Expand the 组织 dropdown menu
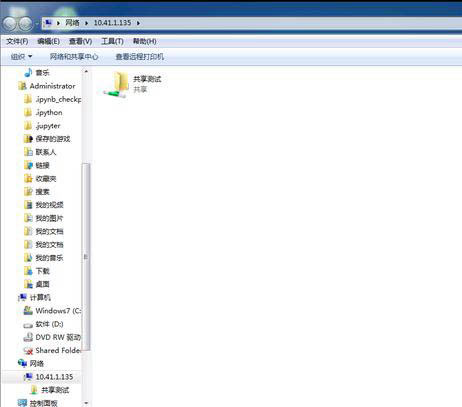Viewport: 462px width, 407px height. (x=21, y=57)
